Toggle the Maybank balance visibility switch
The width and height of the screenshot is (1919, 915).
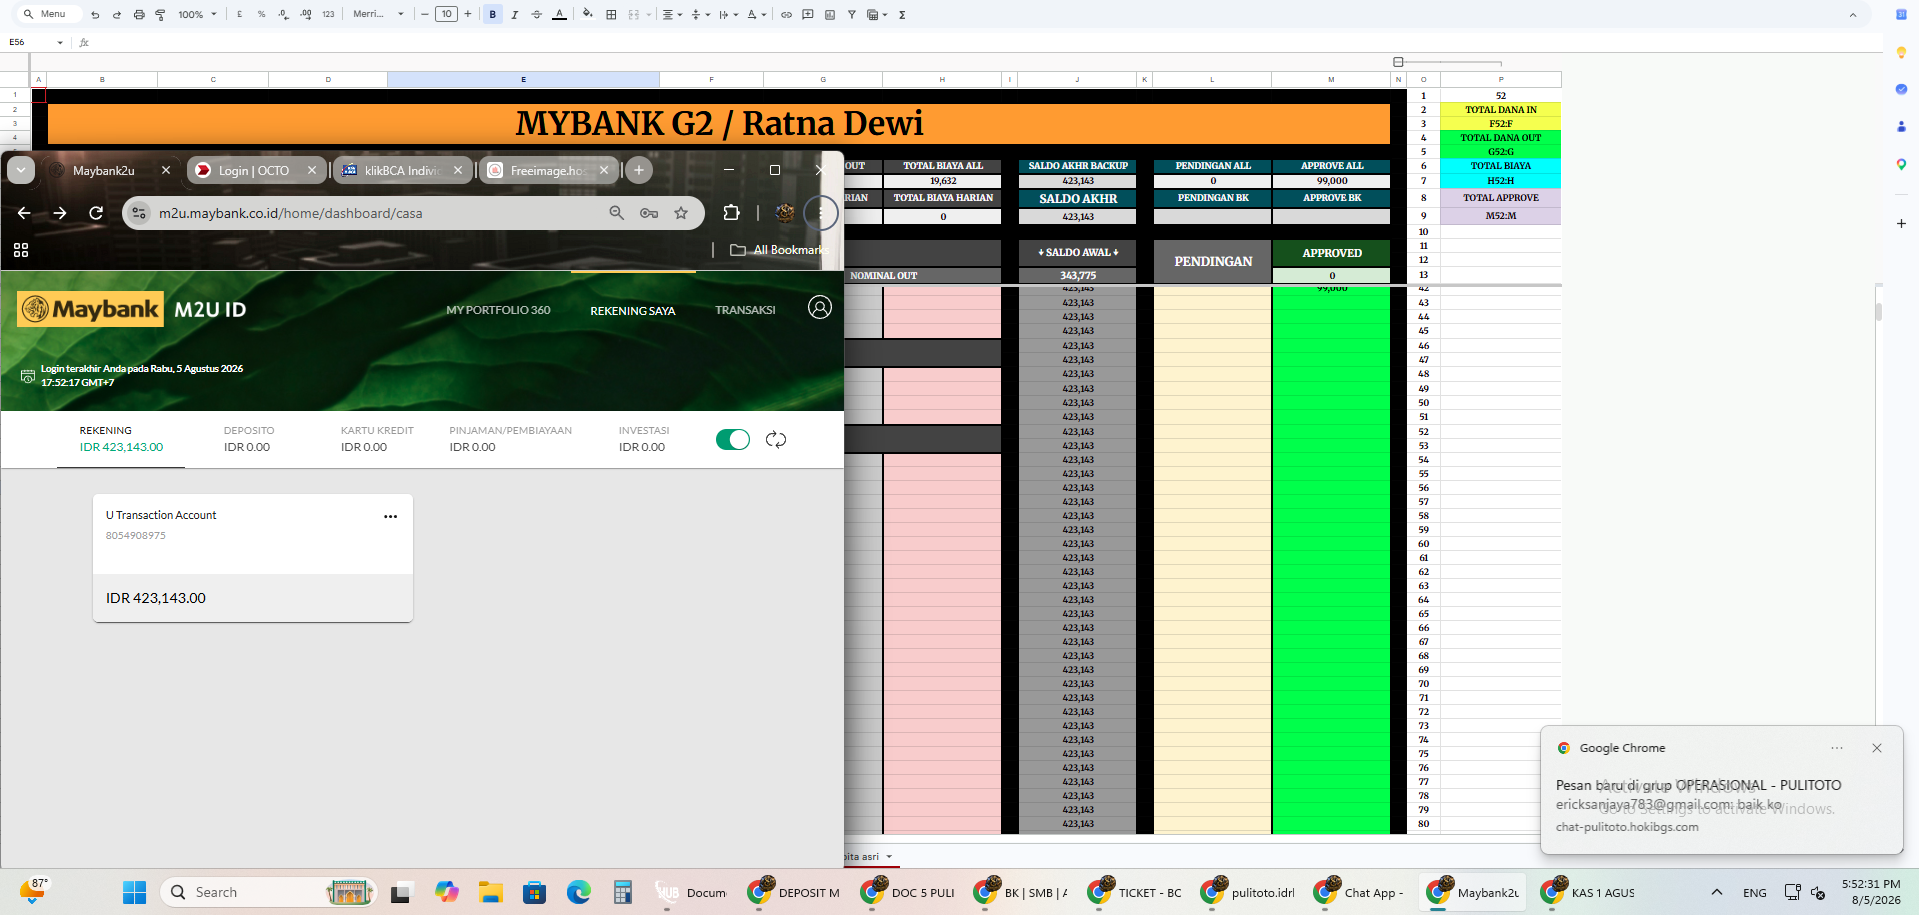733,440
